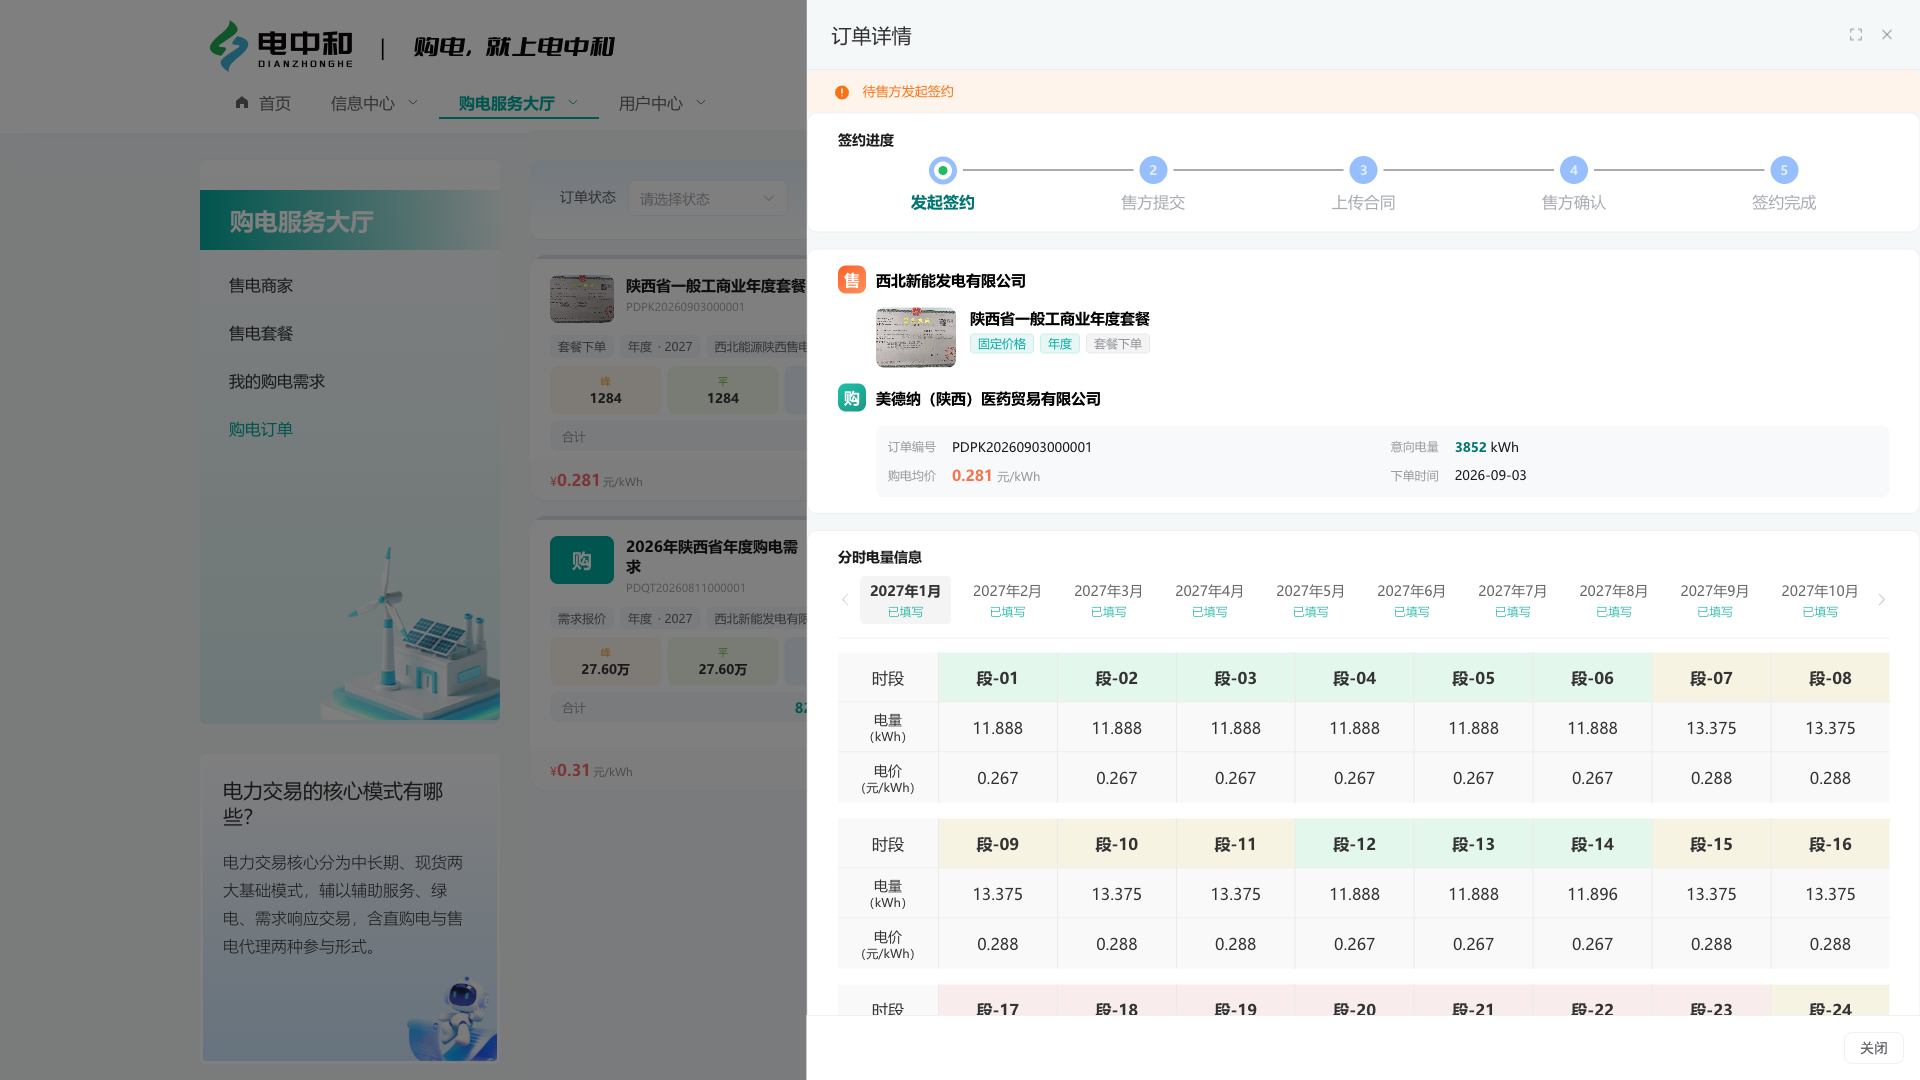Click the orange 售 seller badge icon
1920x1080 pixels.
point(852,280)
